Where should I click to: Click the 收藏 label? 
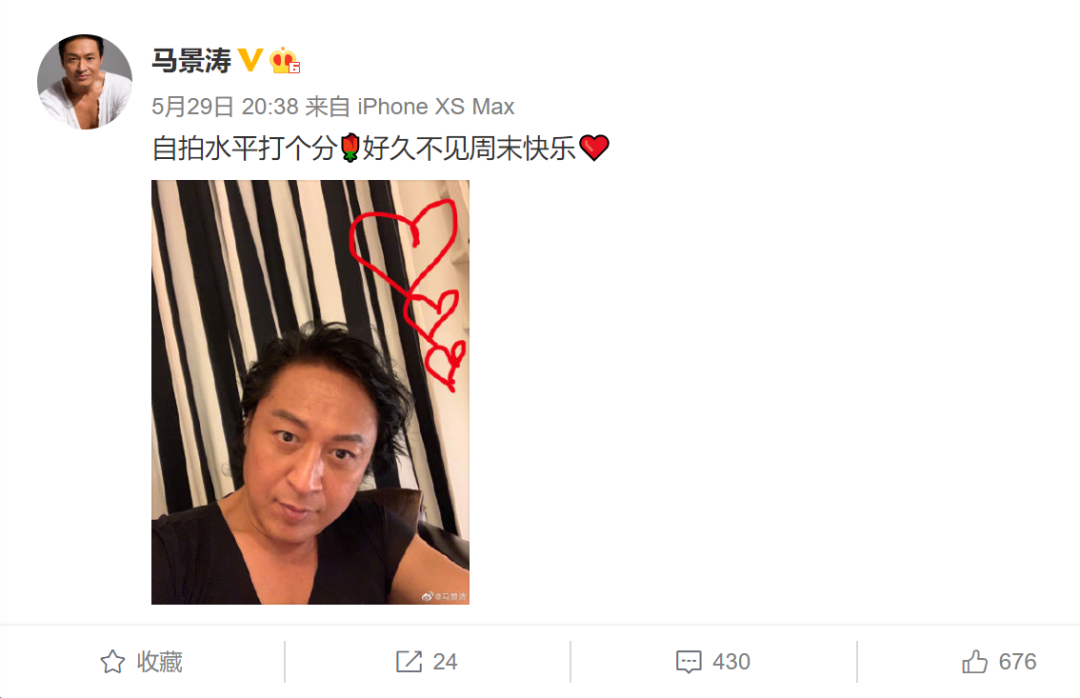point(159,661)
